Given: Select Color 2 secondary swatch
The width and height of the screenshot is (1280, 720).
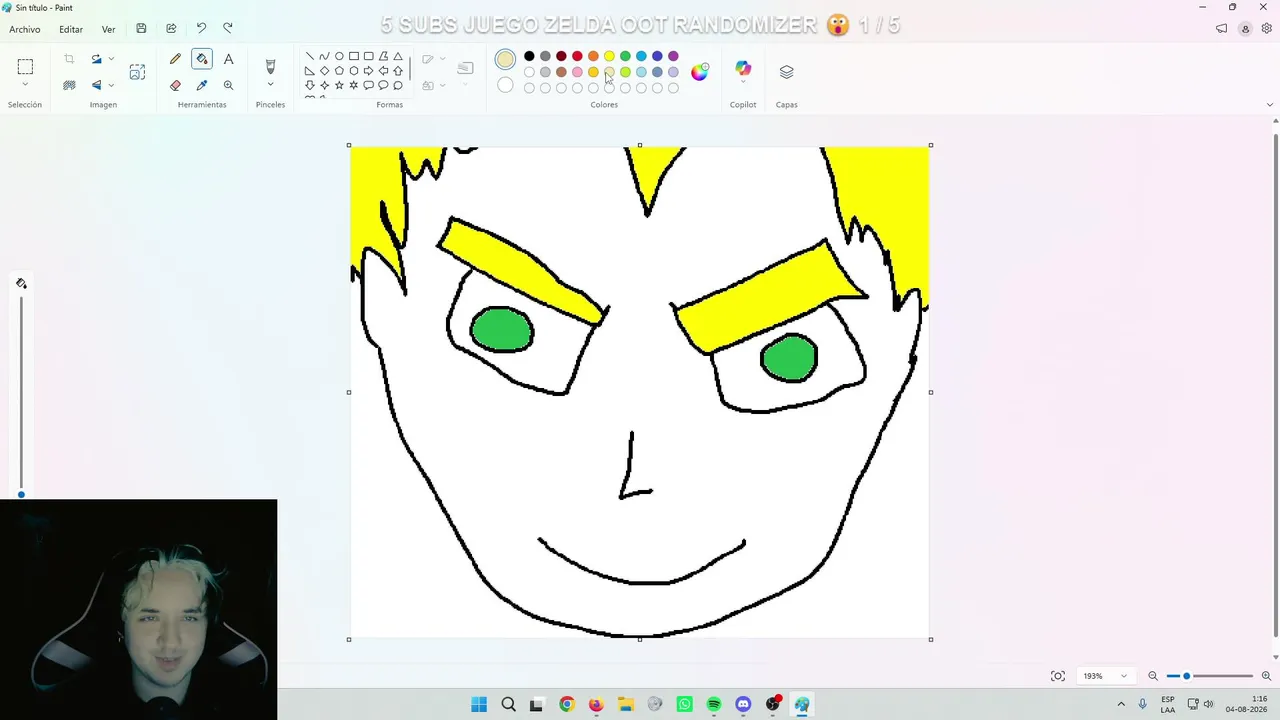Looking at the screenshot, I should tap(505, 85).
